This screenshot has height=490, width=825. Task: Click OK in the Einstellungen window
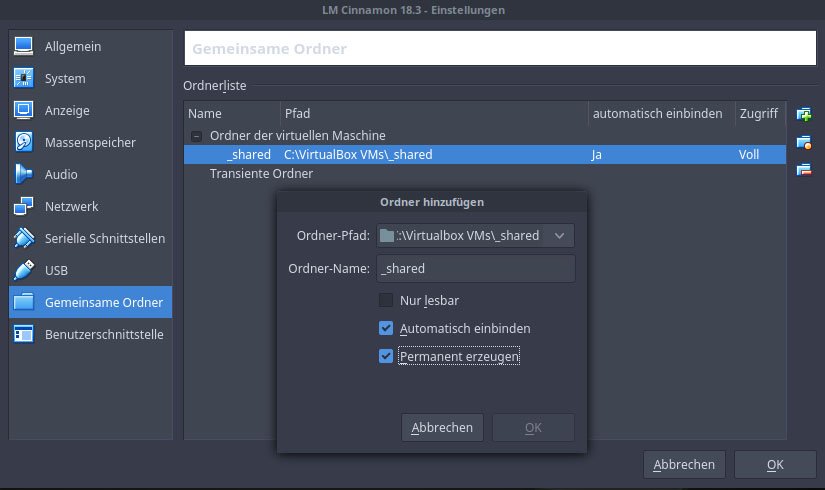tap(775, 465)
